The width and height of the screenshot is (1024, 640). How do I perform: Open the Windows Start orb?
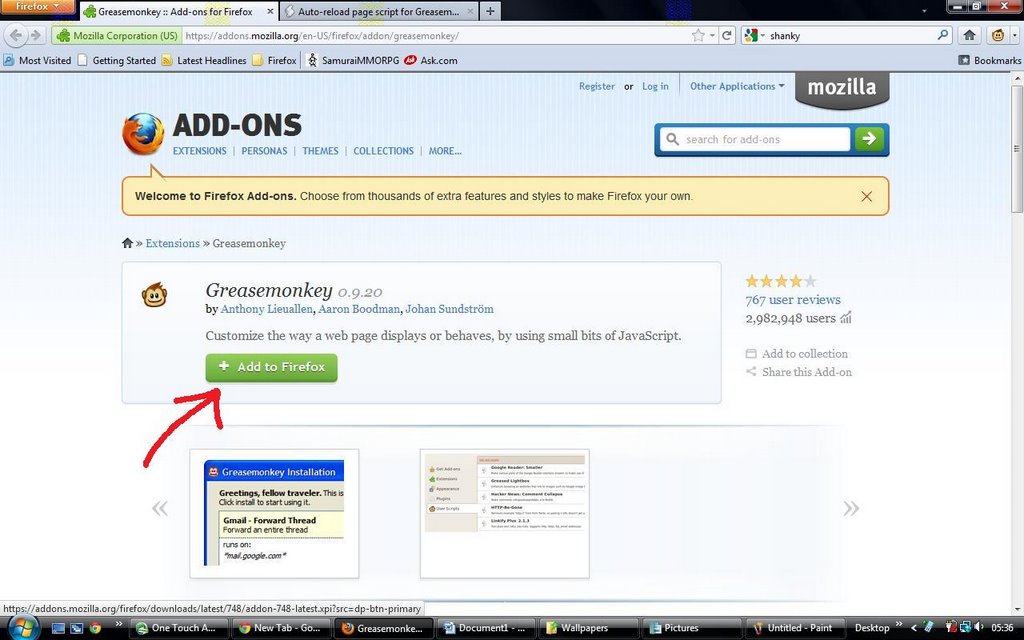click(x=22, y=627)
